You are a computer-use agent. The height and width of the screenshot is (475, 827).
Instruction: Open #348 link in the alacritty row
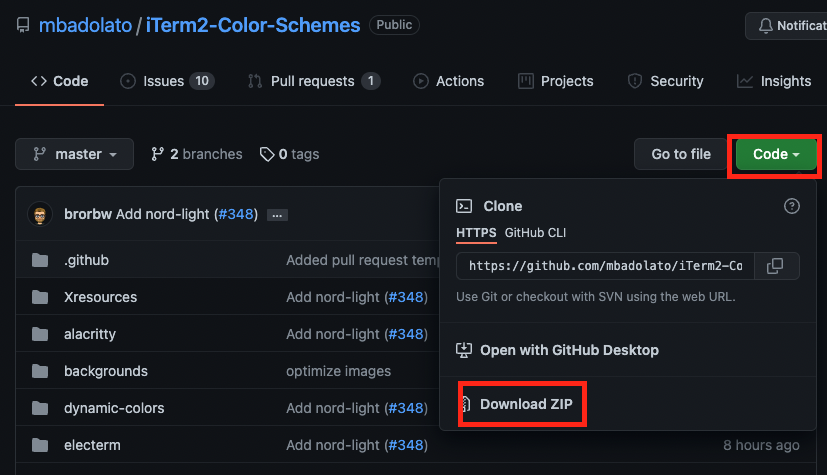pyautogui.click(x=406, y=334)
